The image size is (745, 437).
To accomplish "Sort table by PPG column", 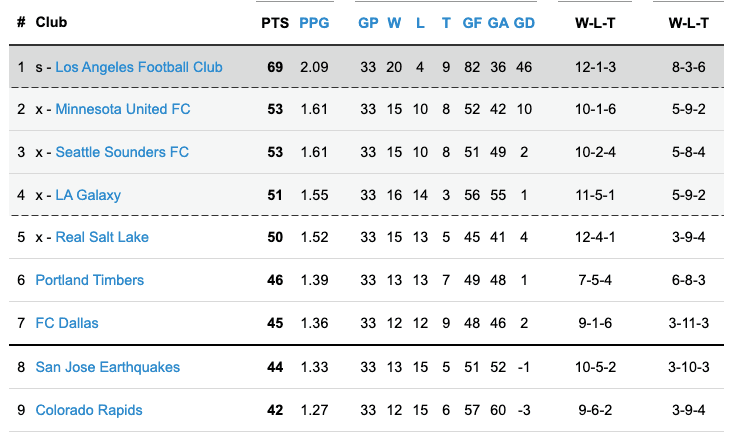I will (314, 22).
